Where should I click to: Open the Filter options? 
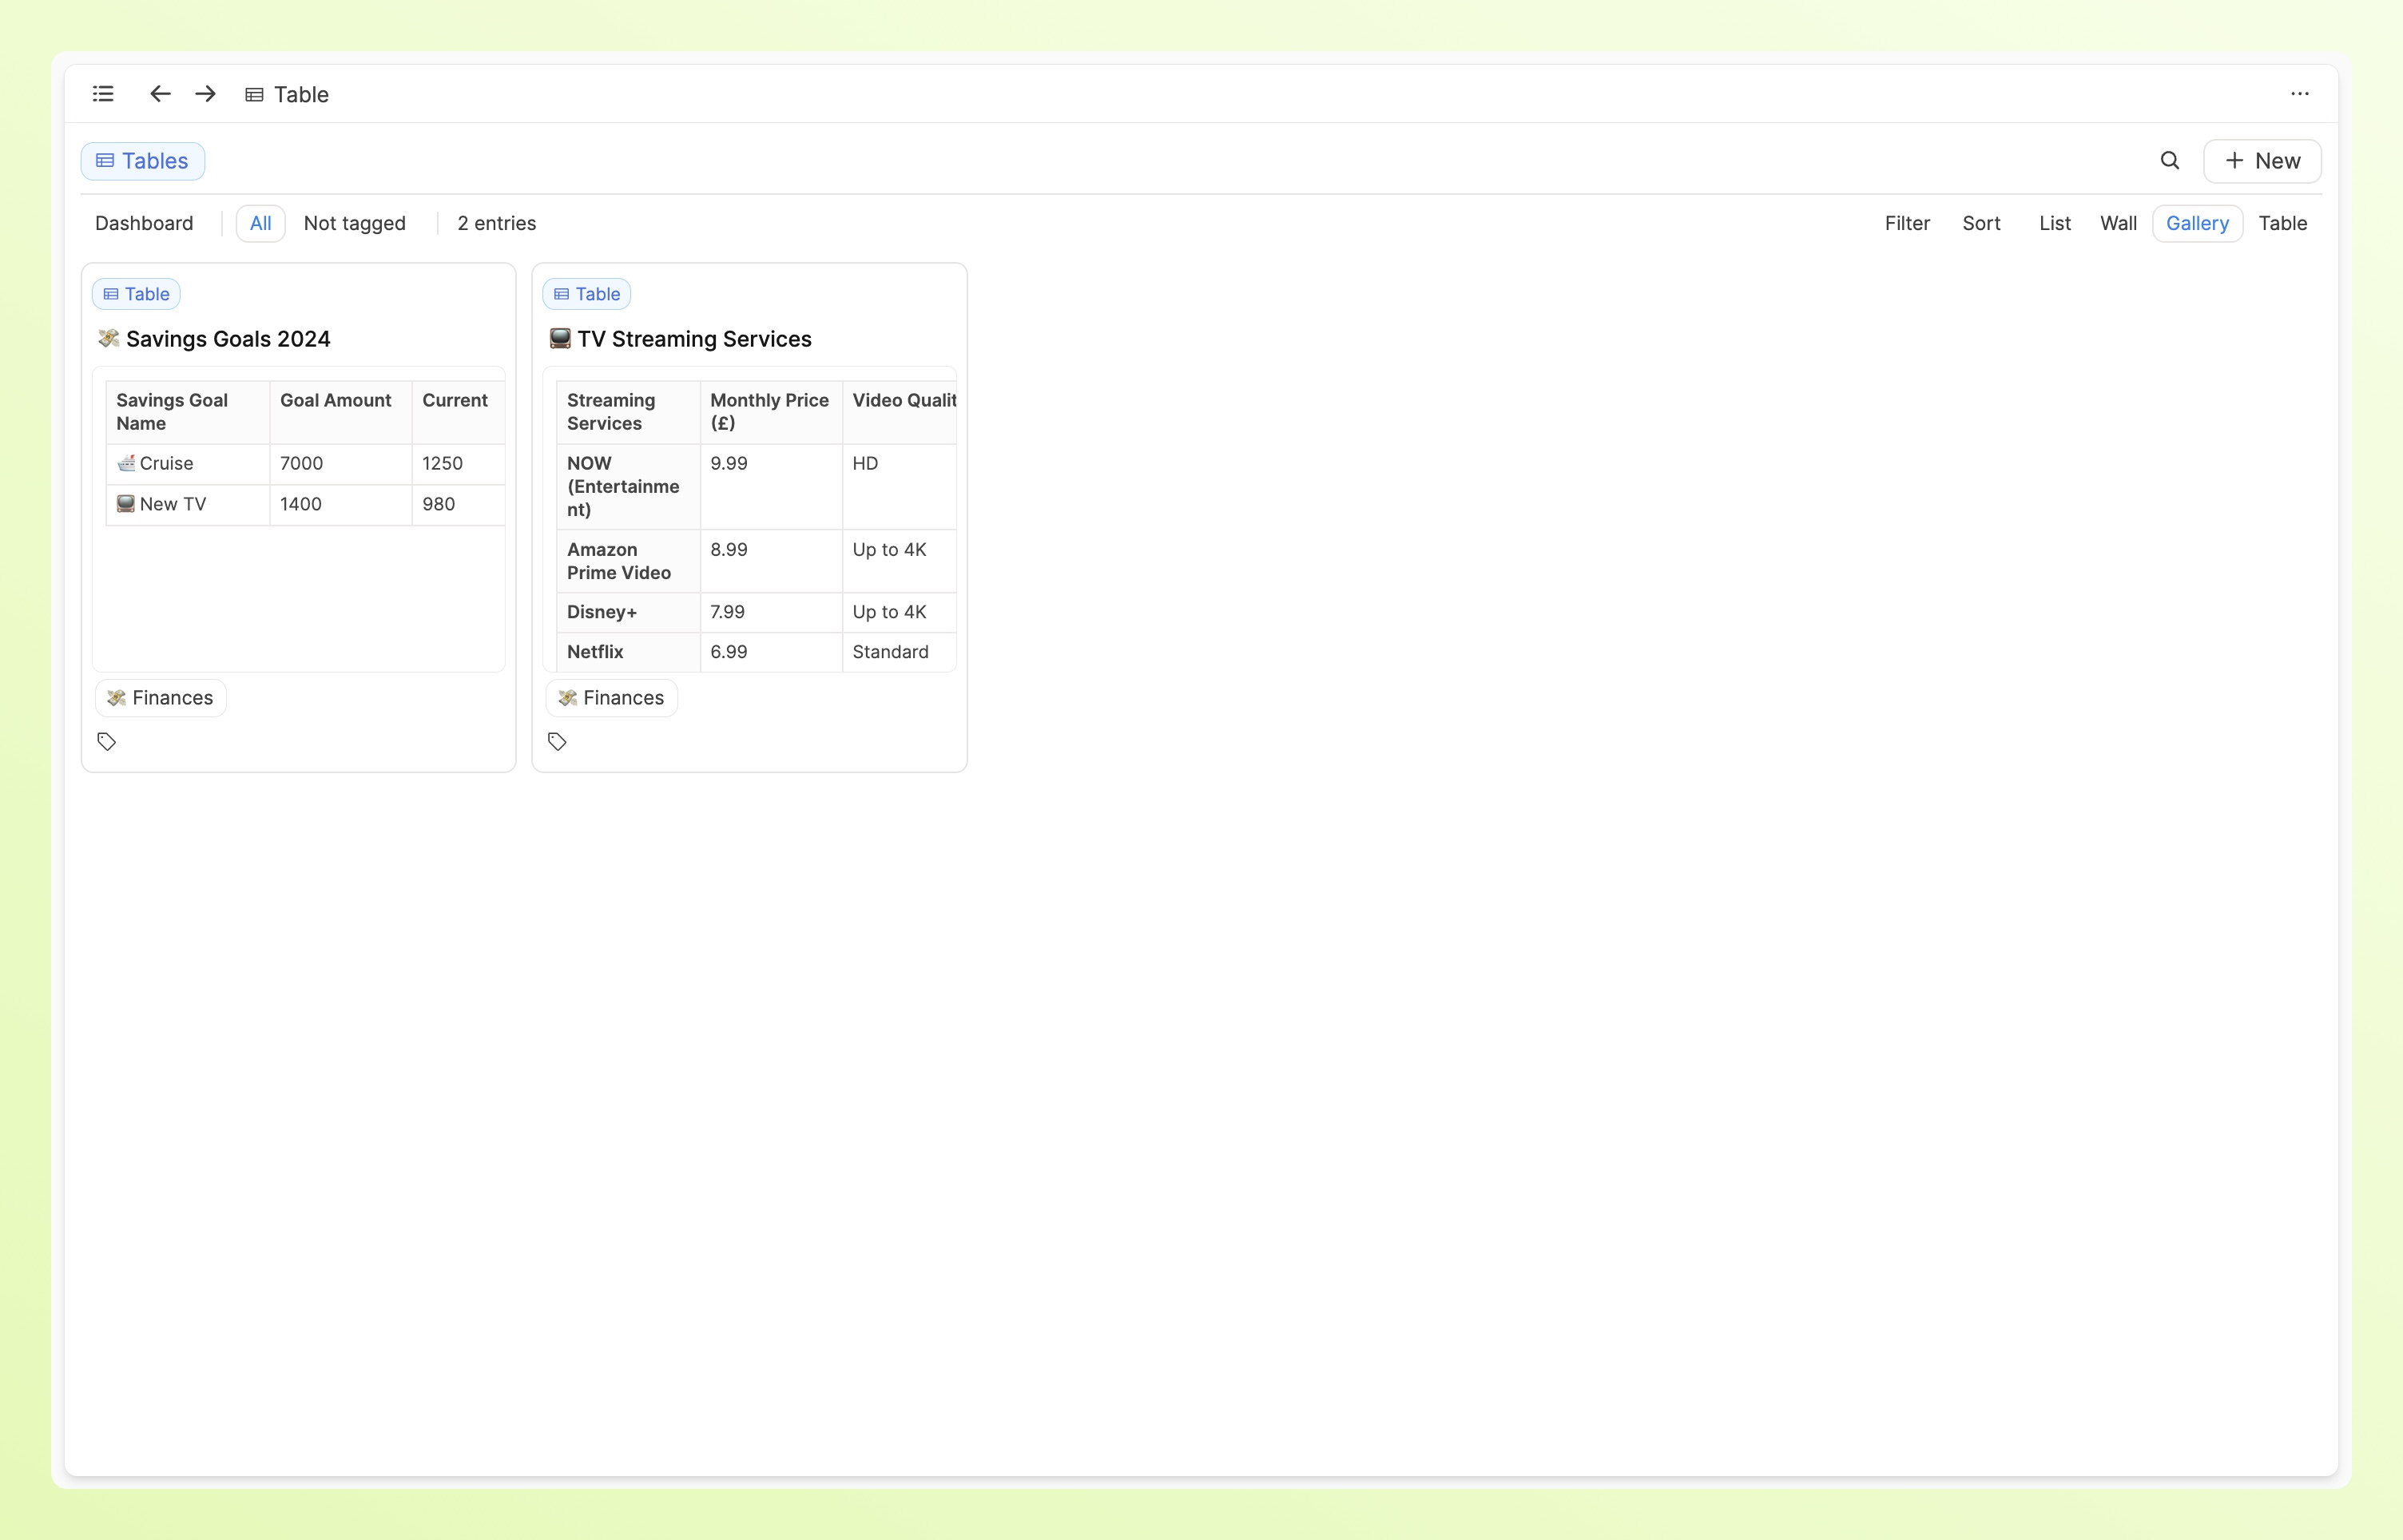click(1906, 223)
